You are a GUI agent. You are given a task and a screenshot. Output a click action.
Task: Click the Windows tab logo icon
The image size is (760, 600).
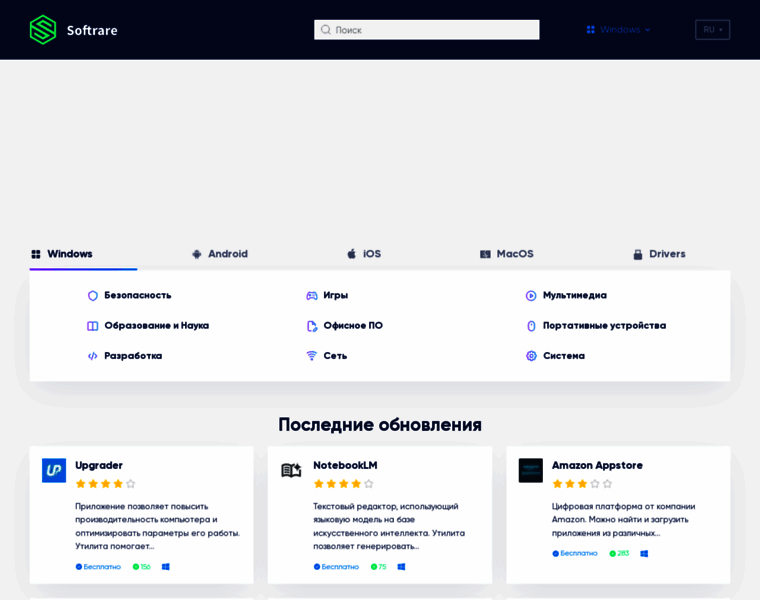point(36,254)
